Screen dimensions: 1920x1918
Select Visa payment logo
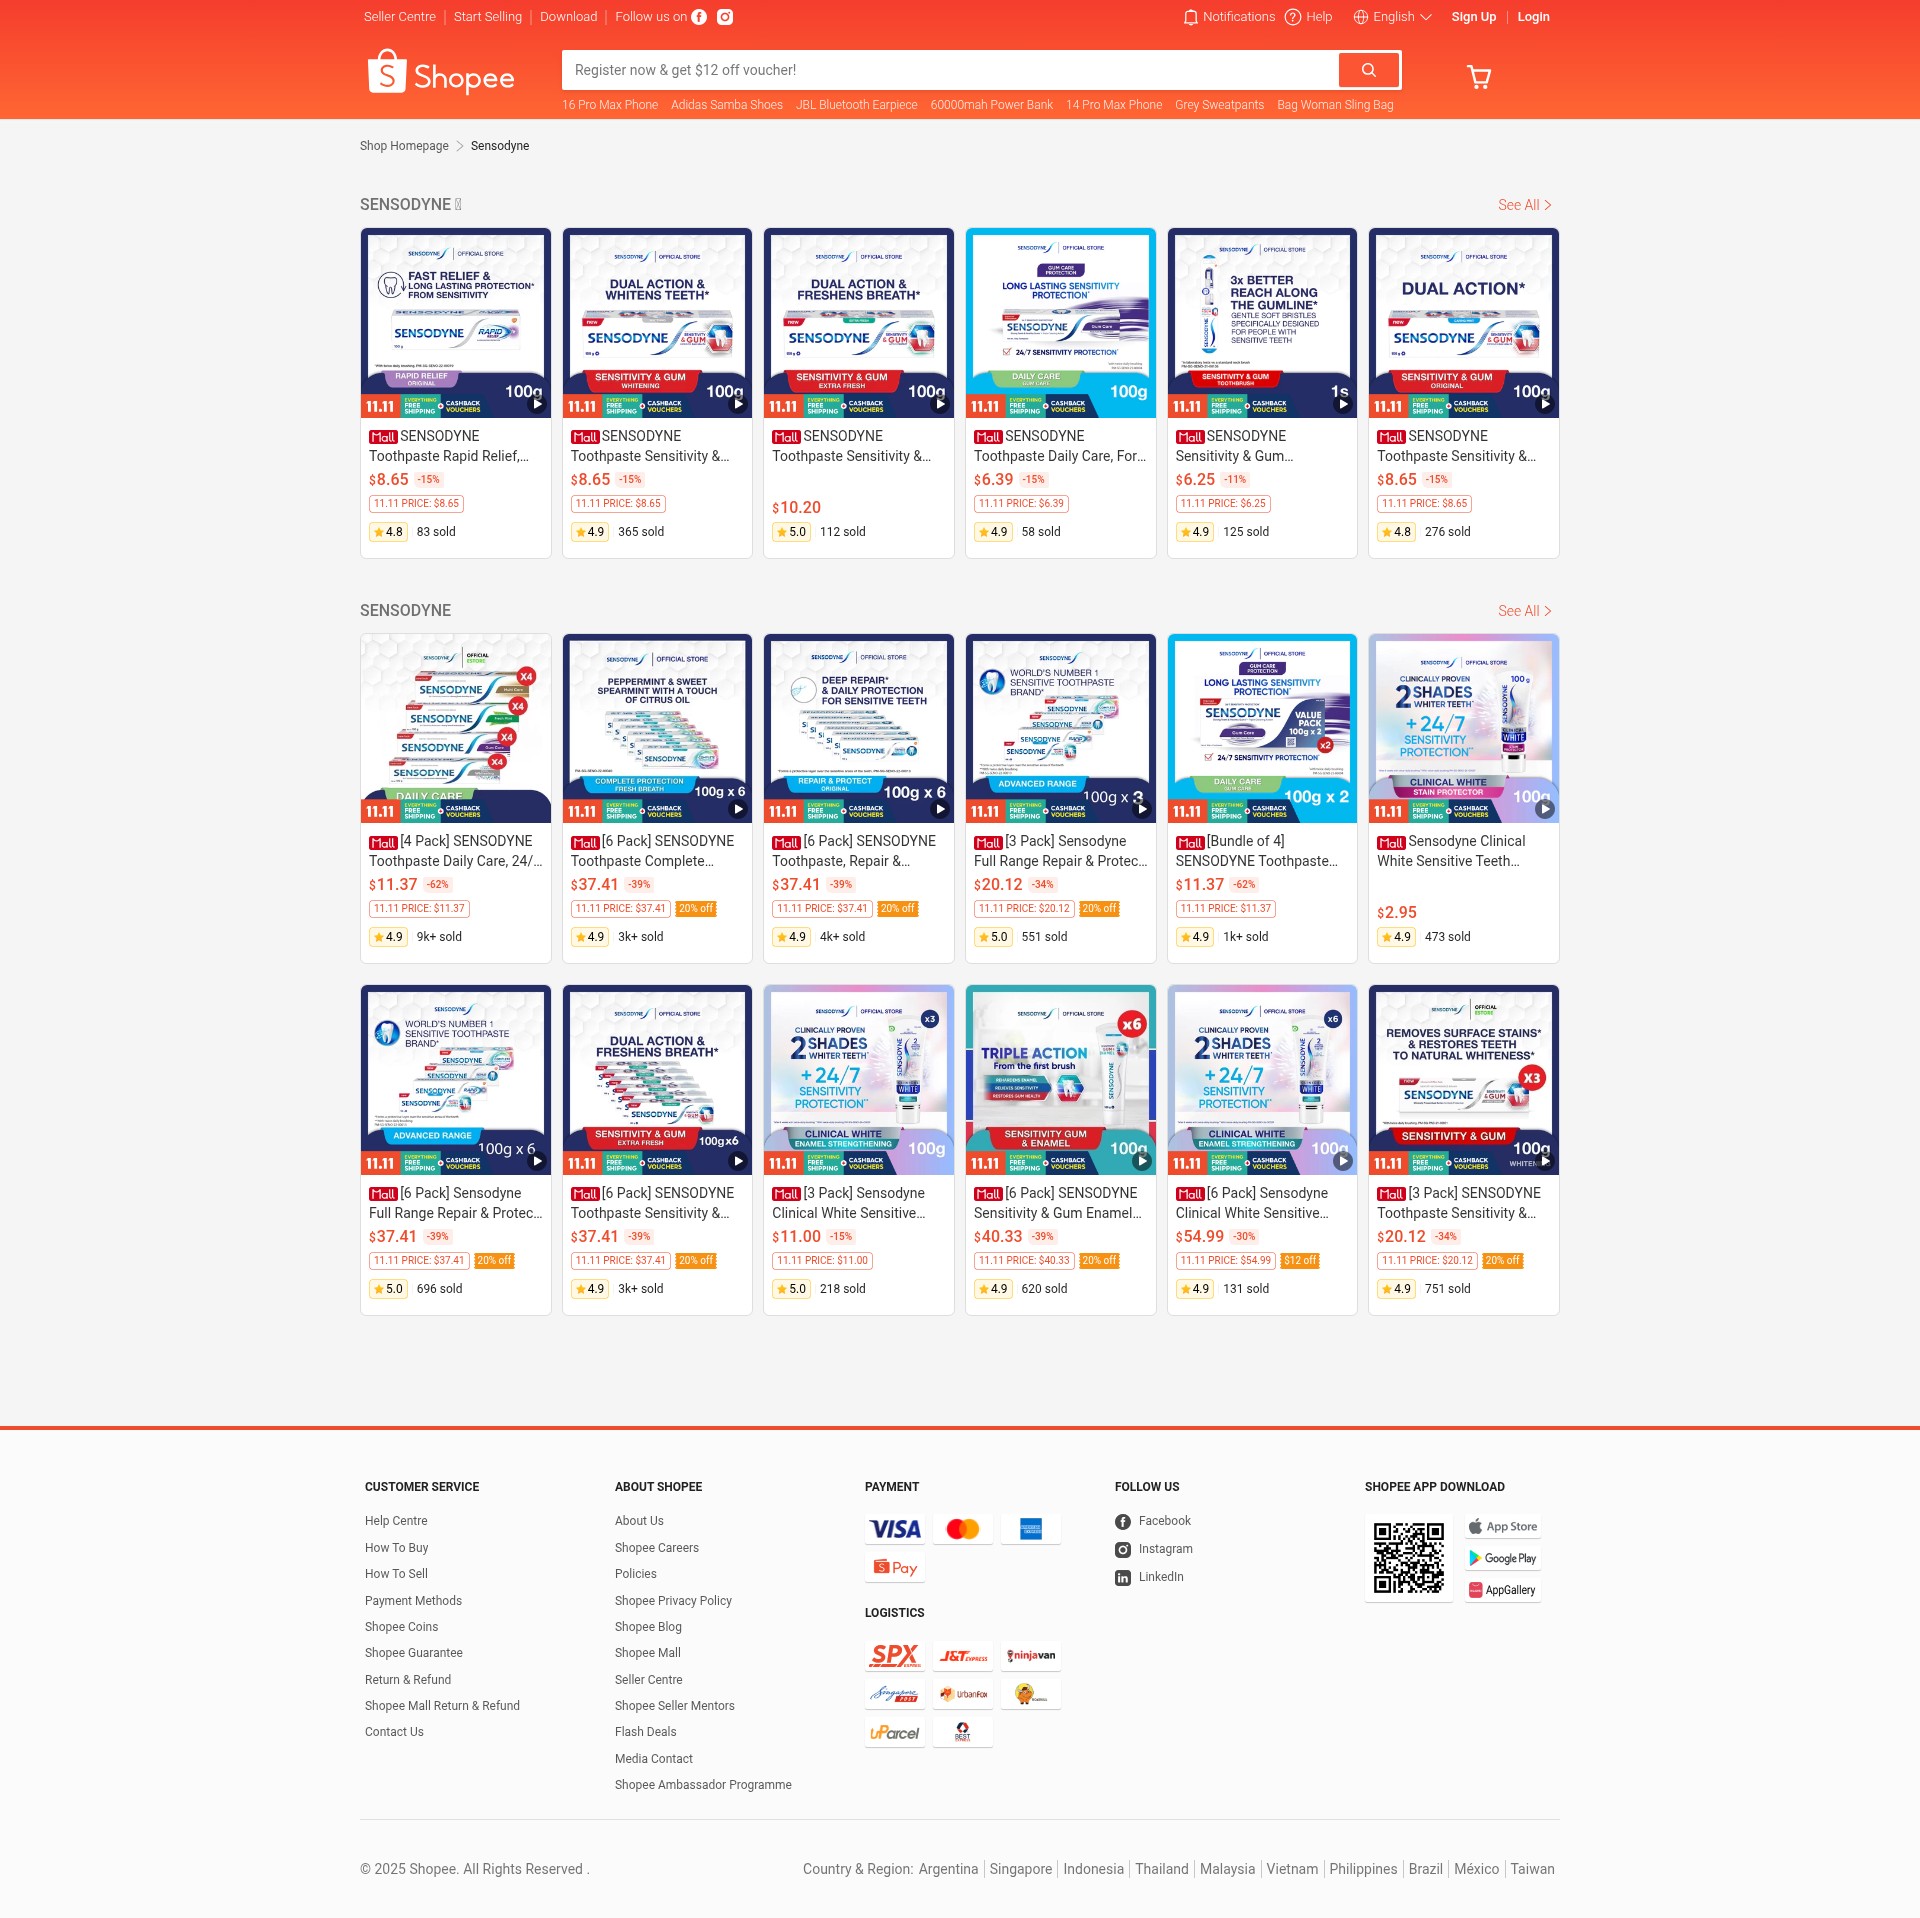point(895,1529)
